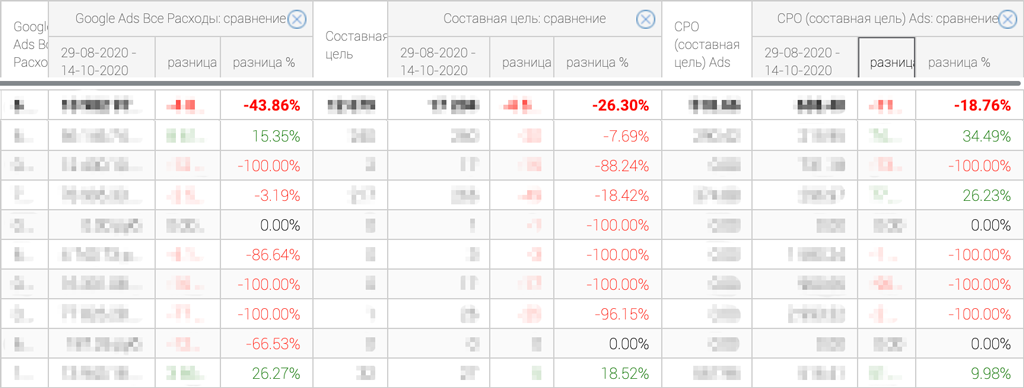The image size is (1024, 388).
Task: Remove the Составная цель comparison group
Action: pyautogui.click(x=645, y=20)
